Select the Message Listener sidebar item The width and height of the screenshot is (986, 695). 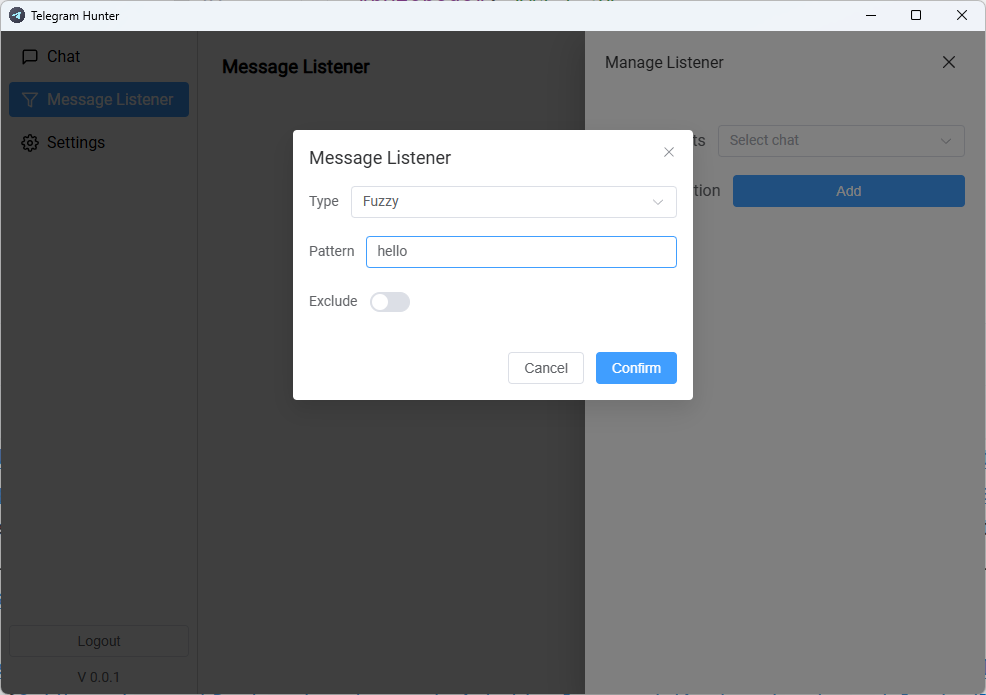pos(99,99)
